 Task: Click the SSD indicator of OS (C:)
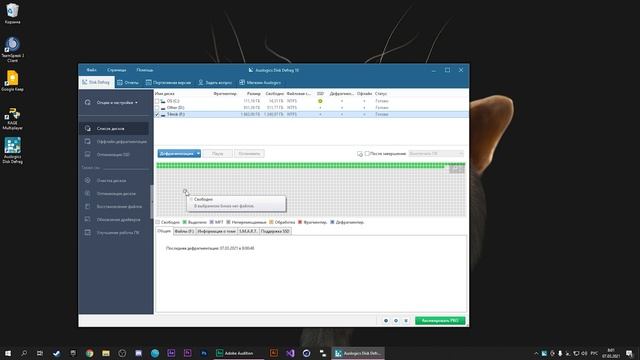[320, 101]
